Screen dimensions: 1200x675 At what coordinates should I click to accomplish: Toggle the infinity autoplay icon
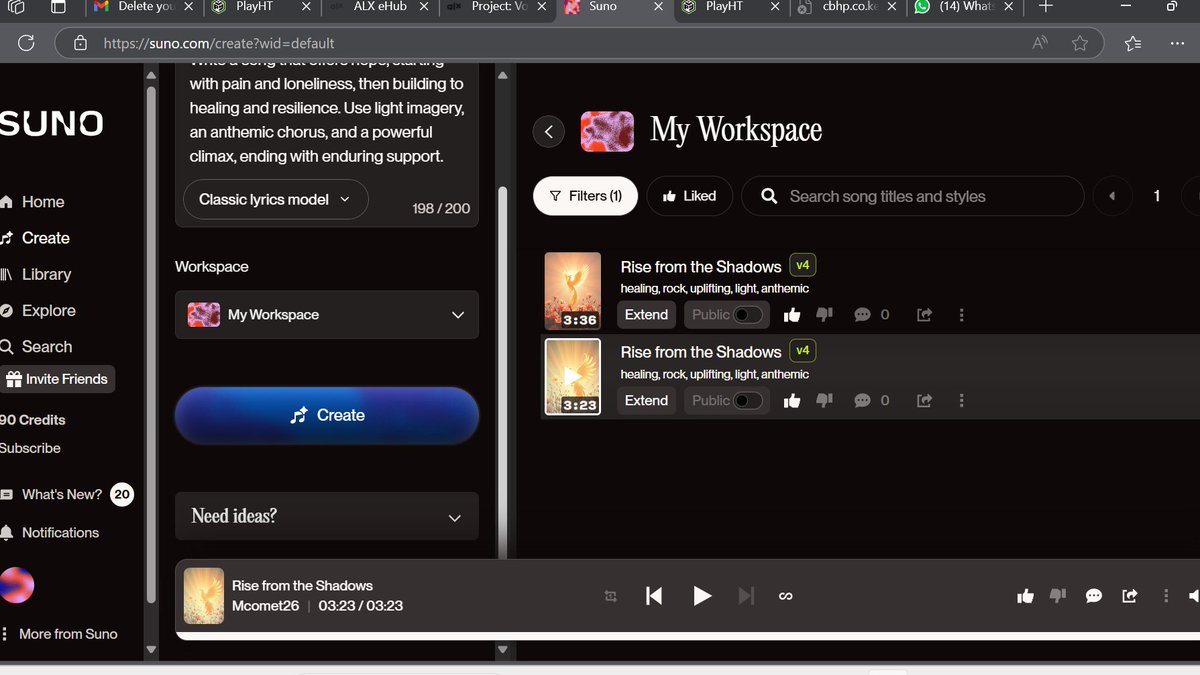(x=785, y=596)
